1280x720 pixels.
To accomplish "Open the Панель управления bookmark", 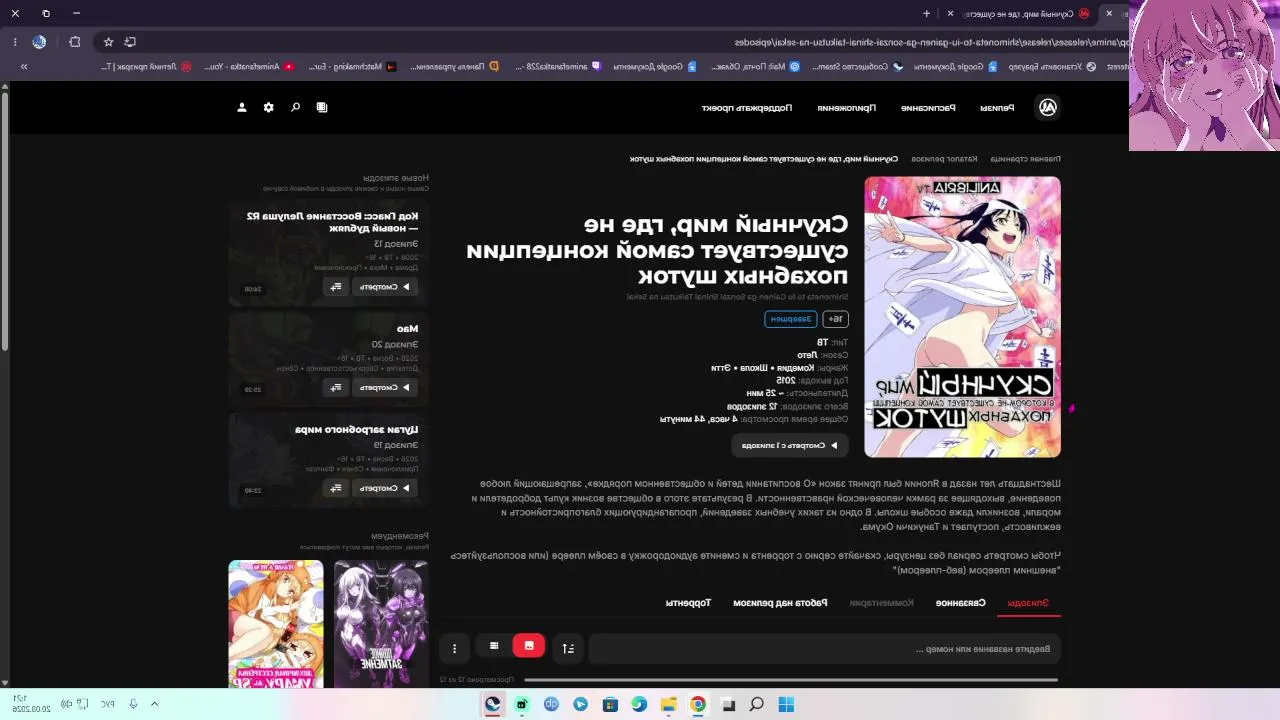I will click(x=454, y=67).
